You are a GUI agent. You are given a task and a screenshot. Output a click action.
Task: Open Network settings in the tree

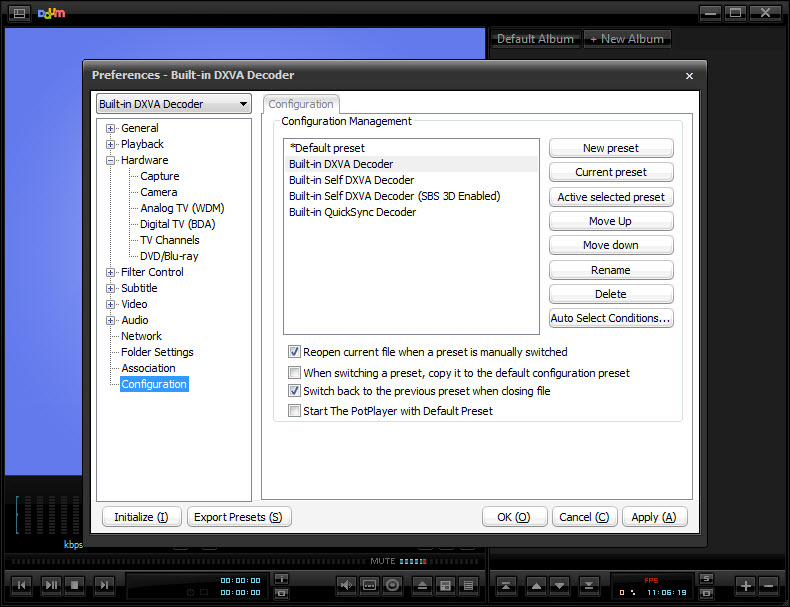pos(142,336)
